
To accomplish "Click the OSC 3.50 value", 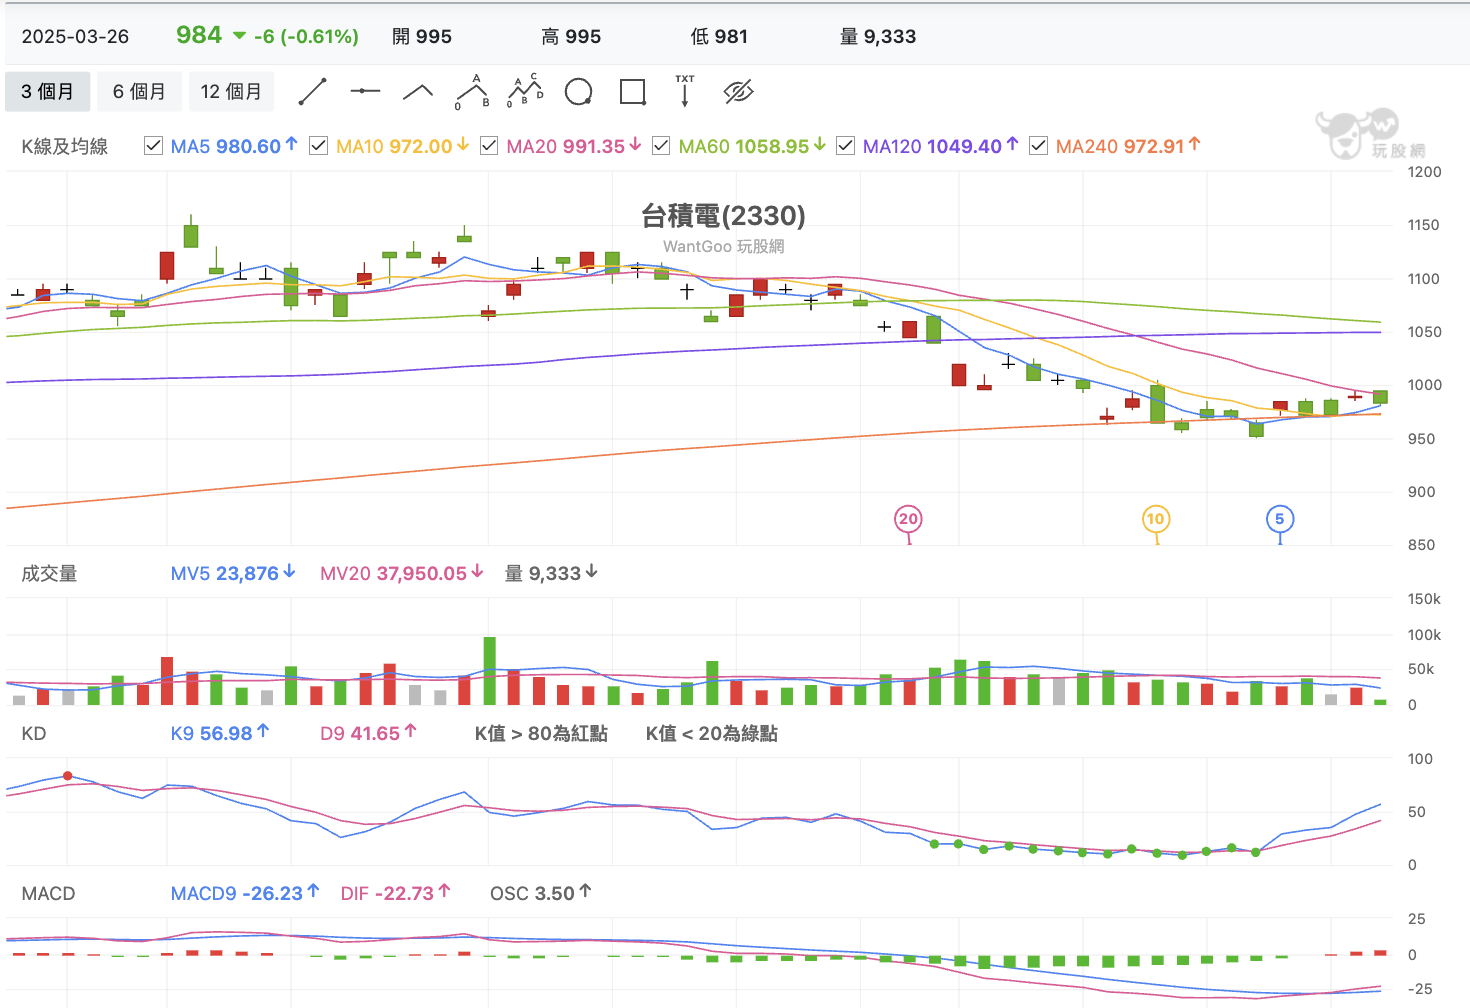I will pyautogui.click(x=532, y=893).
